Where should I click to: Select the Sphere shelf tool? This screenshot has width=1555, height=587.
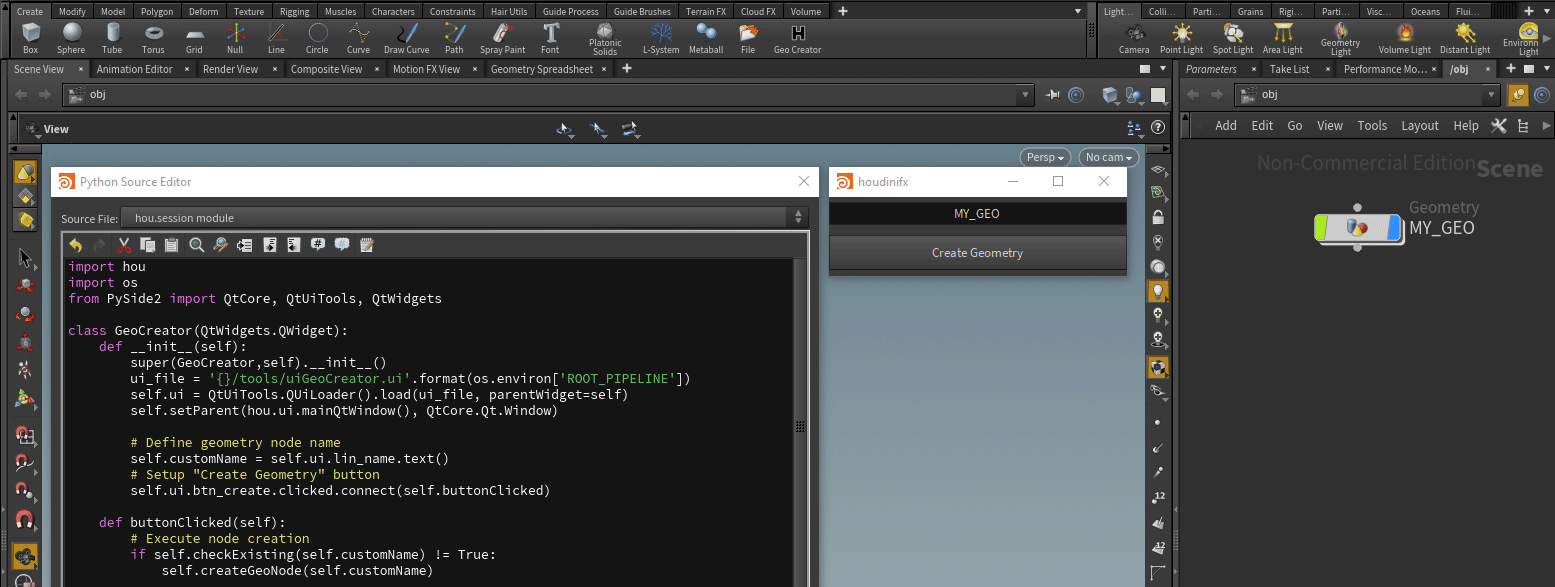[x=71, y=38]
